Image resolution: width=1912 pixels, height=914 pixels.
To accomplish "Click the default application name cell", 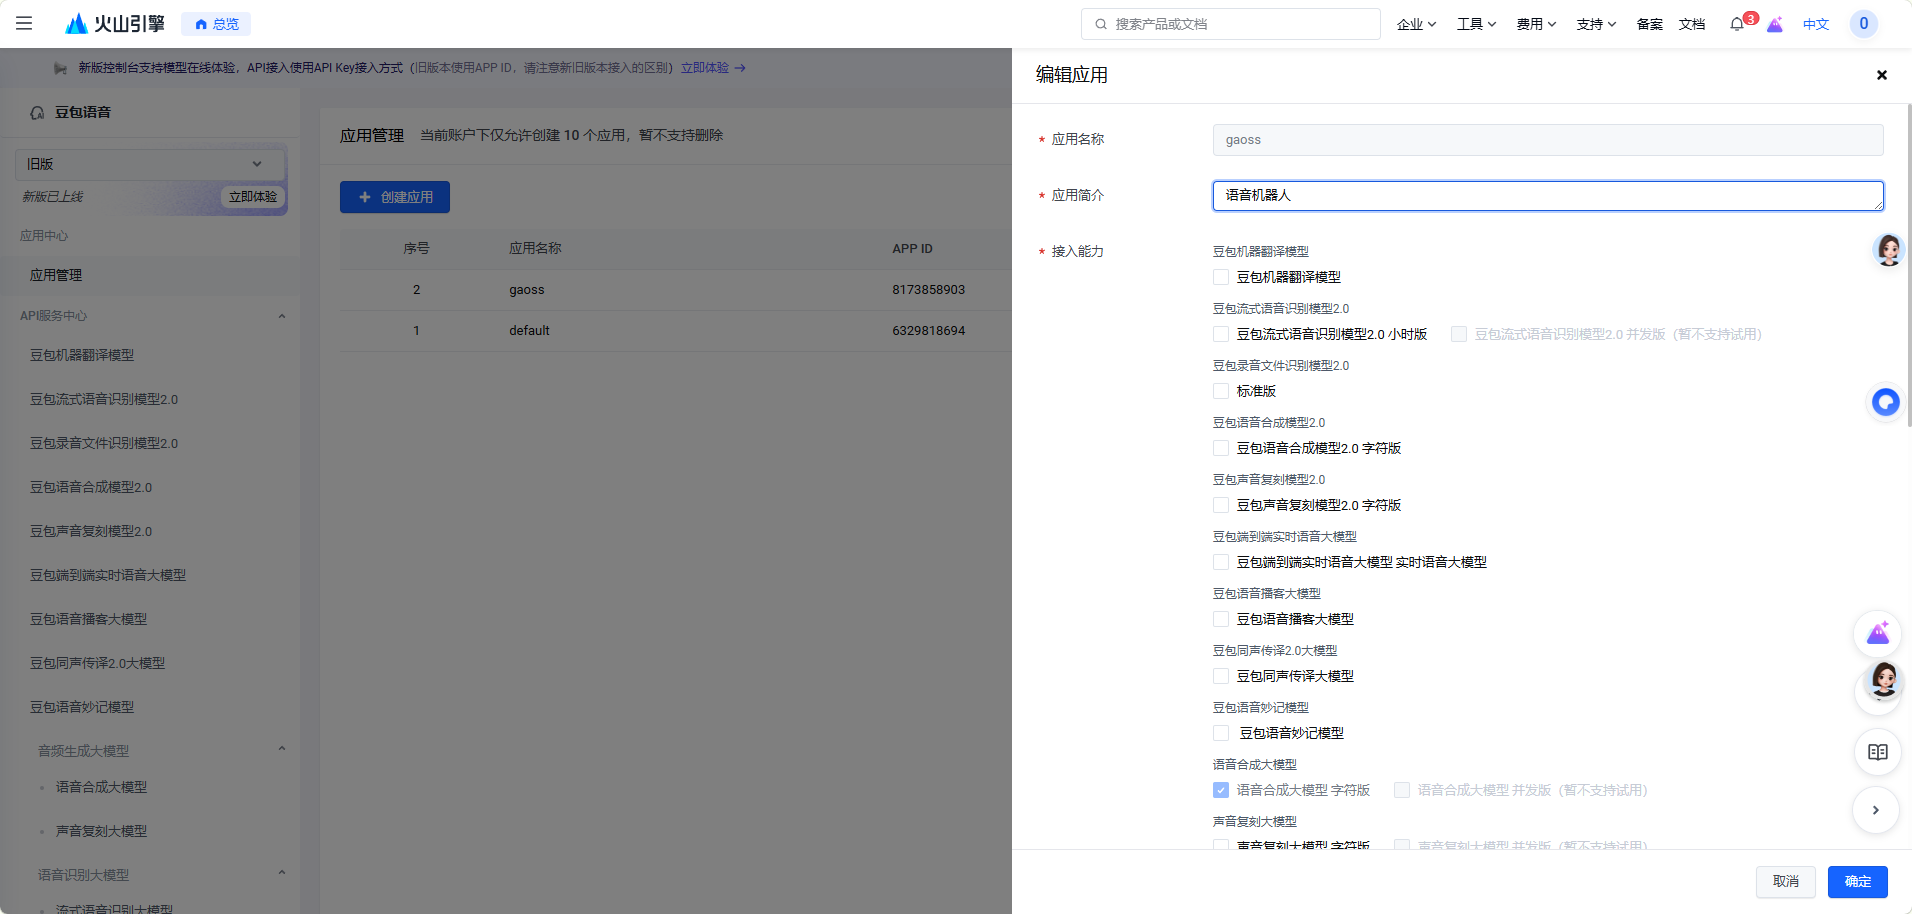I will point(529,331).
